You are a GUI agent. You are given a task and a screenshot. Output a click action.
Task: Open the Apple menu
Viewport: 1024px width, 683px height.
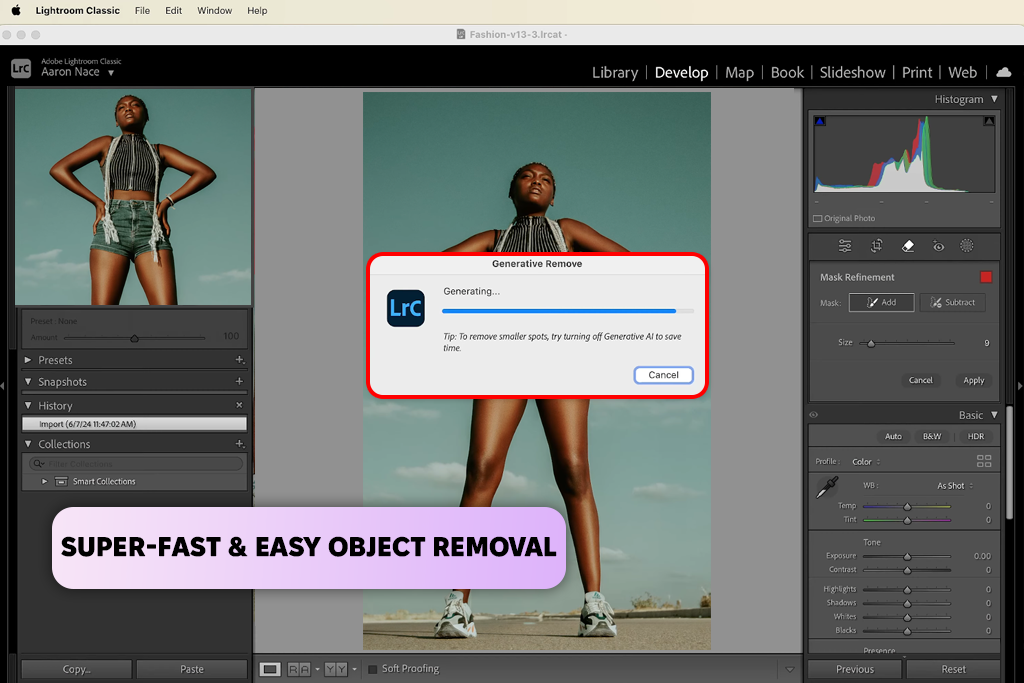[16, 10]
